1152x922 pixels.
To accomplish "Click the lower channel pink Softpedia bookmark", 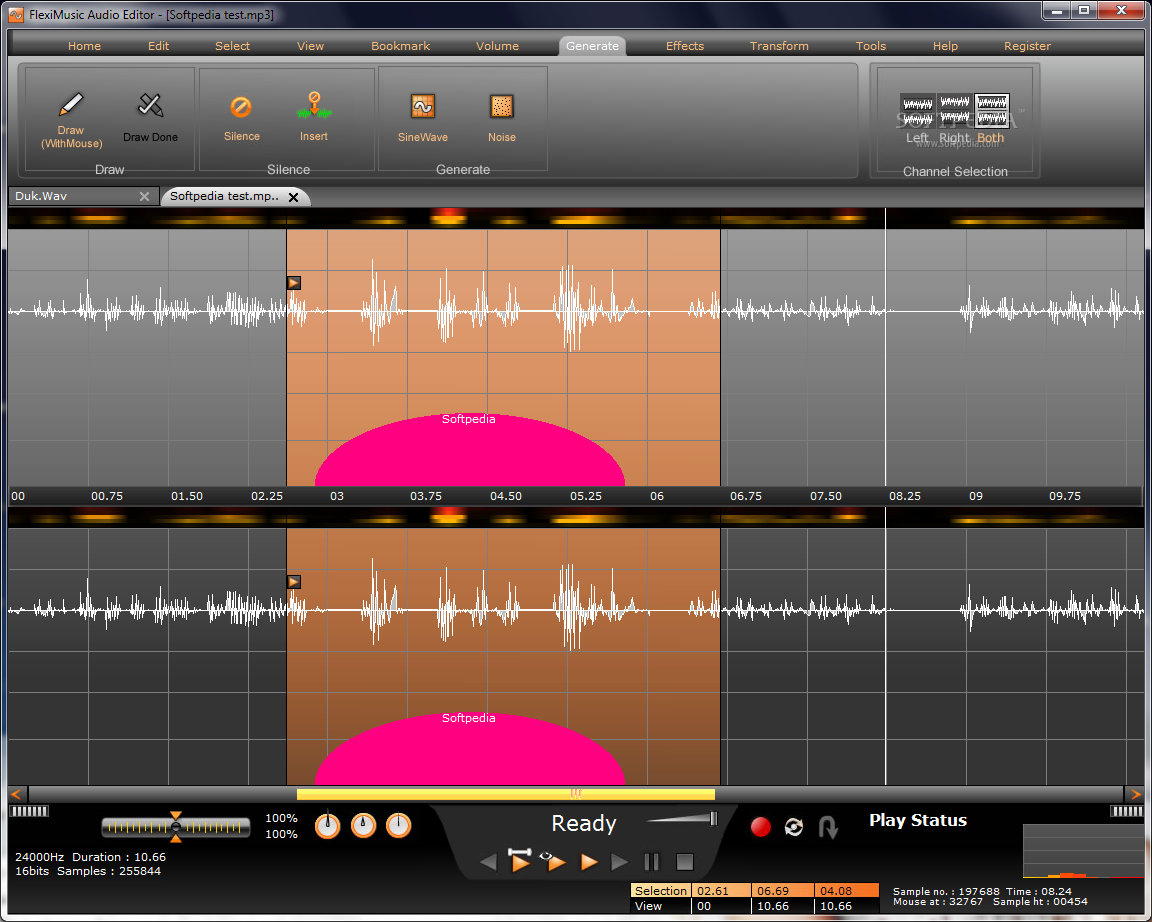I will coord(469,749).
